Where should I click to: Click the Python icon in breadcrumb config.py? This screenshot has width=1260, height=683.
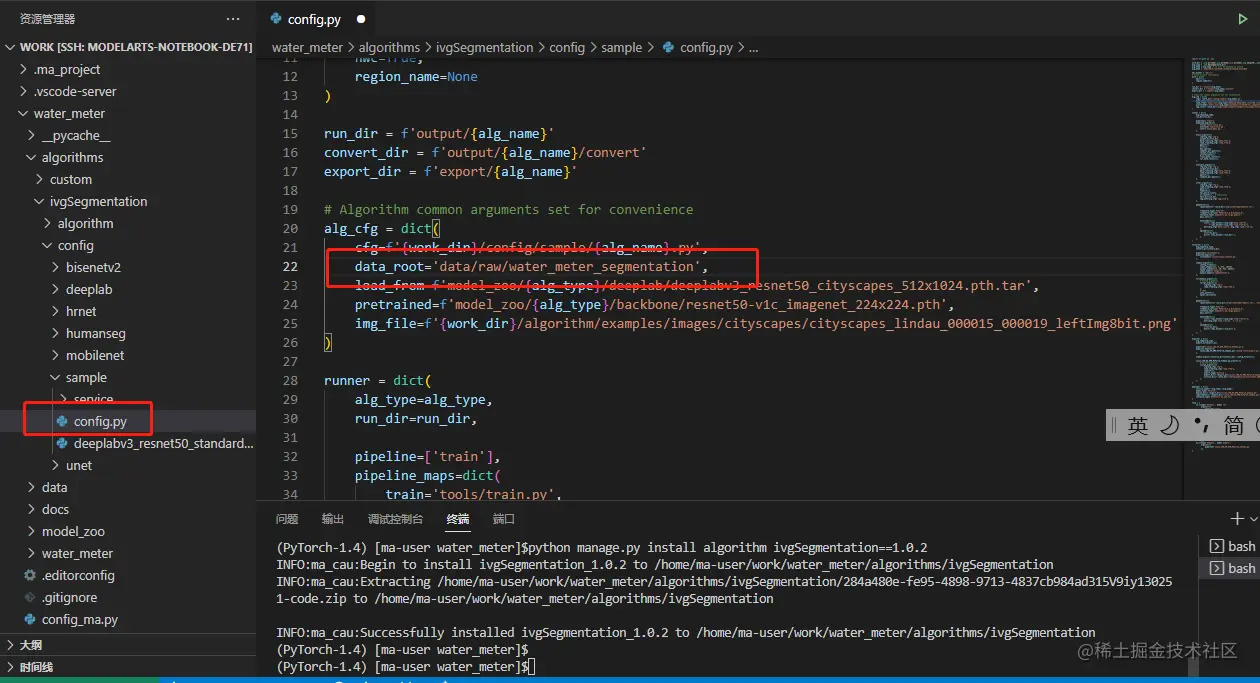[x=667, y=47]
